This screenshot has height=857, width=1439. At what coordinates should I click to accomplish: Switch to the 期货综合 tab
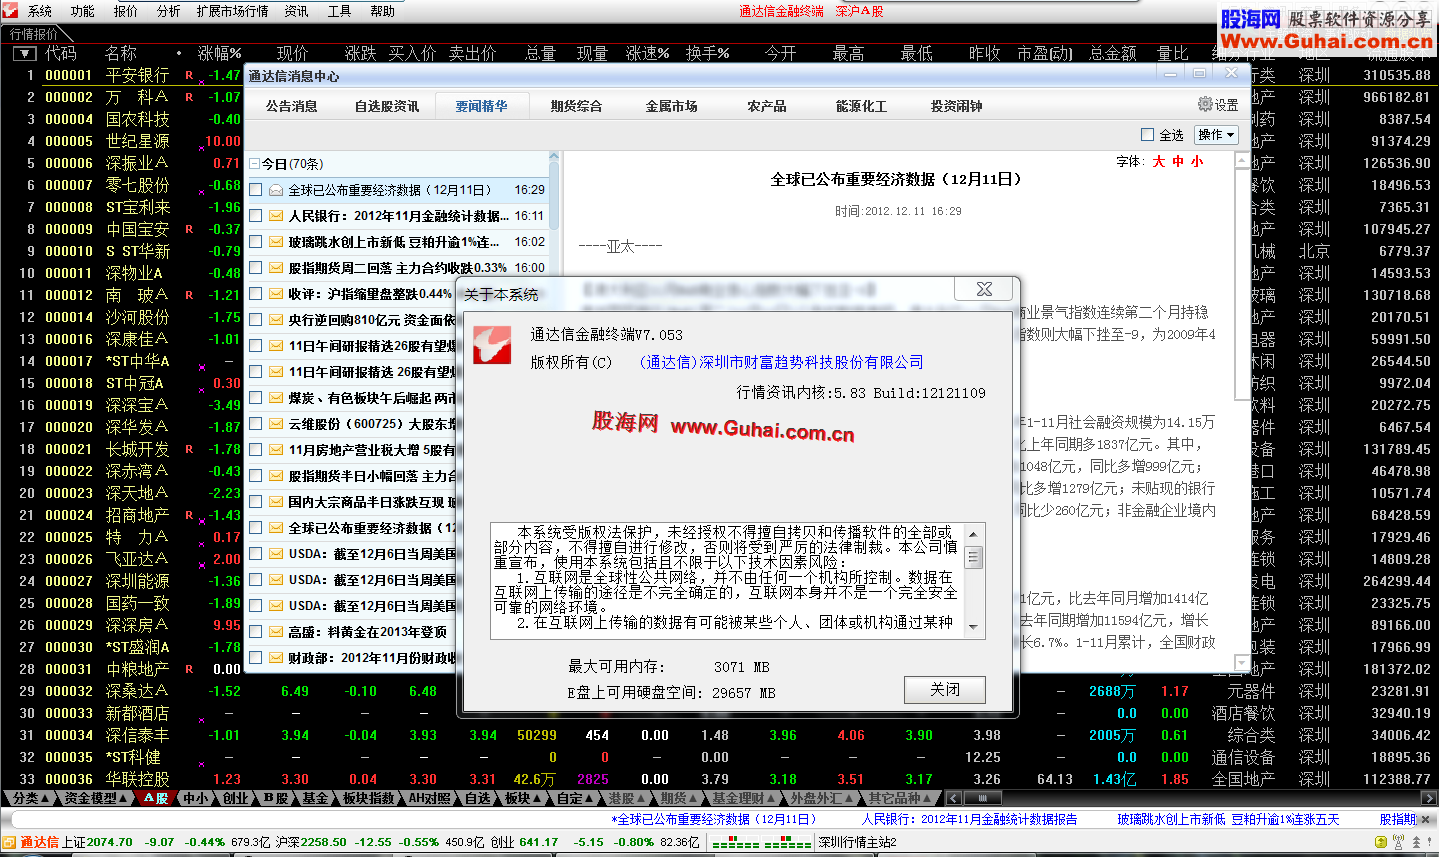pyautogui.click(x=576, y=106)
